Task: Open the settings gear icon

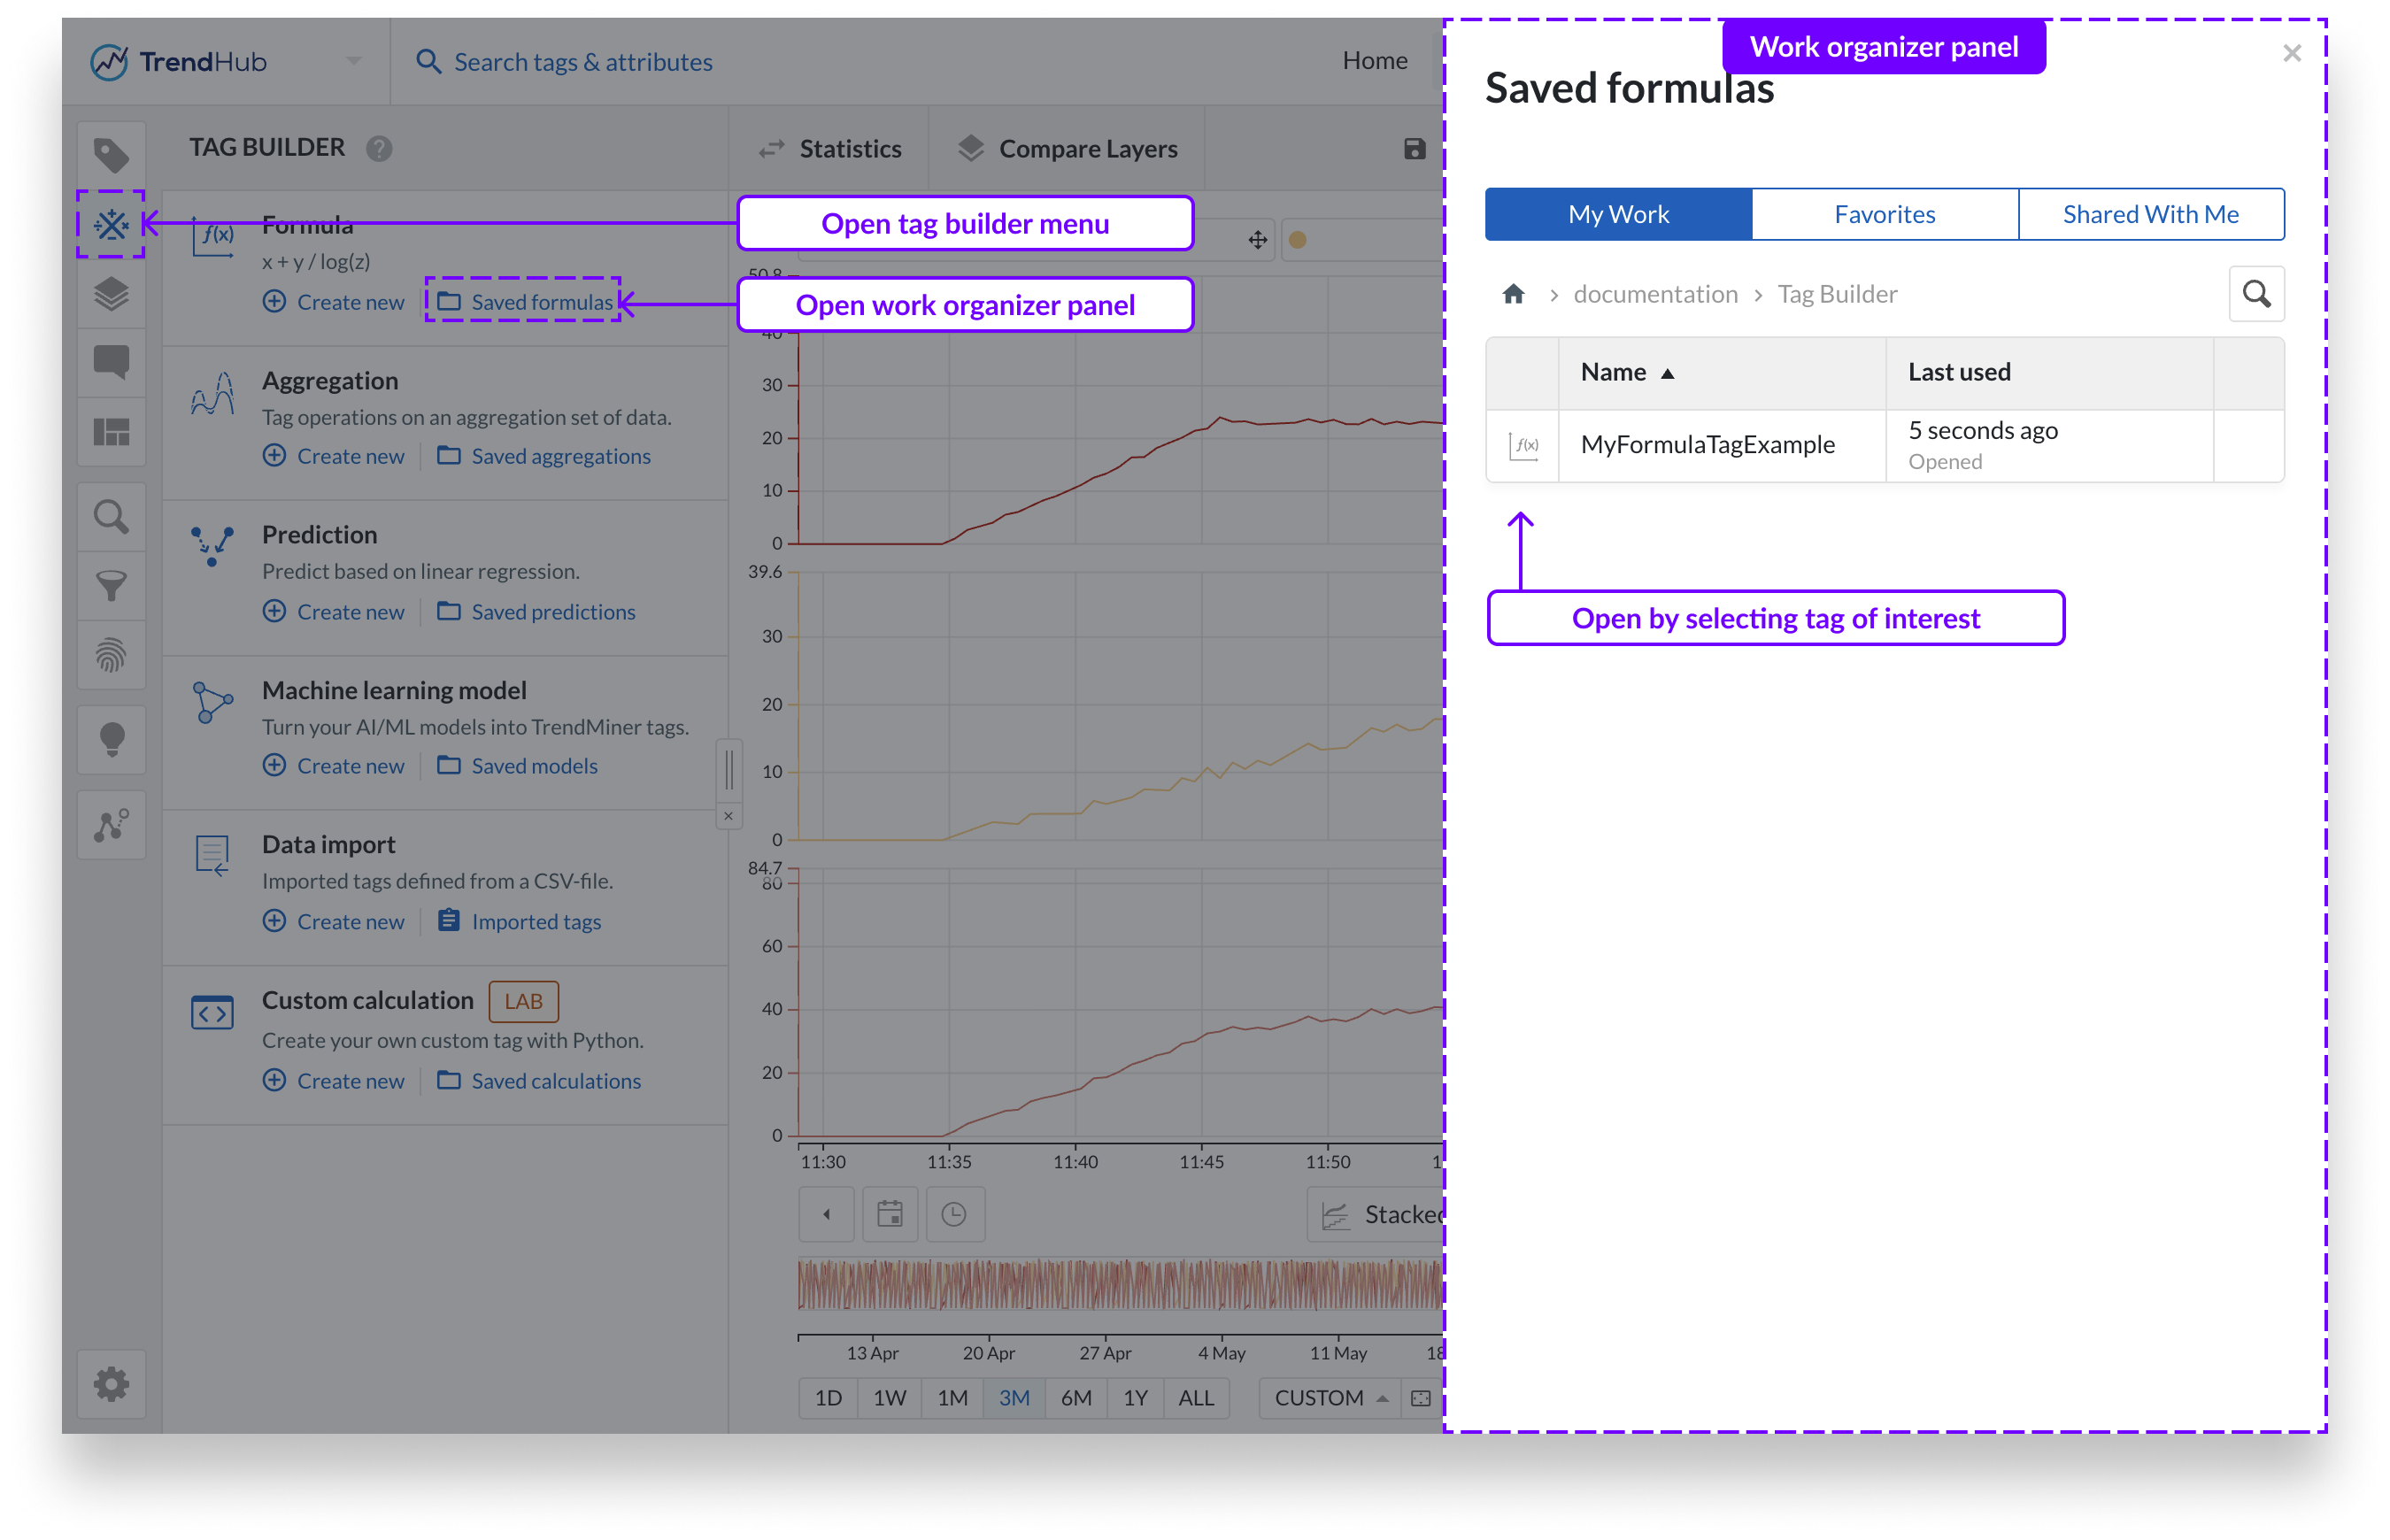Action: point(111,1384)
